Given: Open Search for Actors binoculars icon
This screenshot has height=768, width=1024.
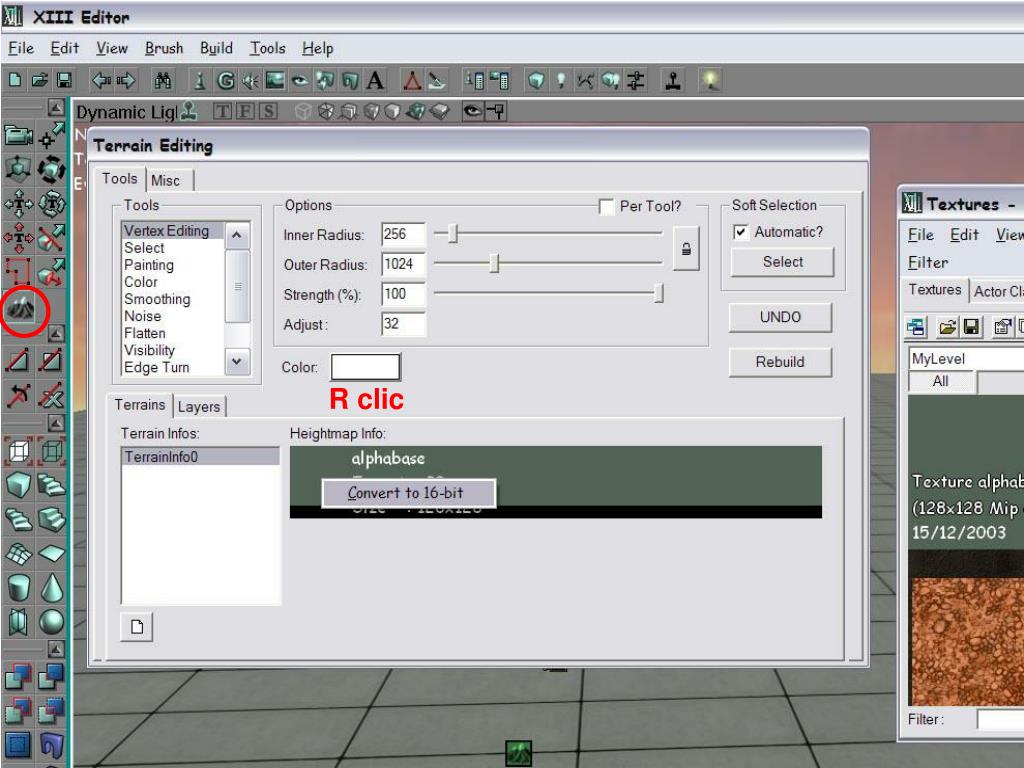Looking at the screenshot, I should (163, 80).
